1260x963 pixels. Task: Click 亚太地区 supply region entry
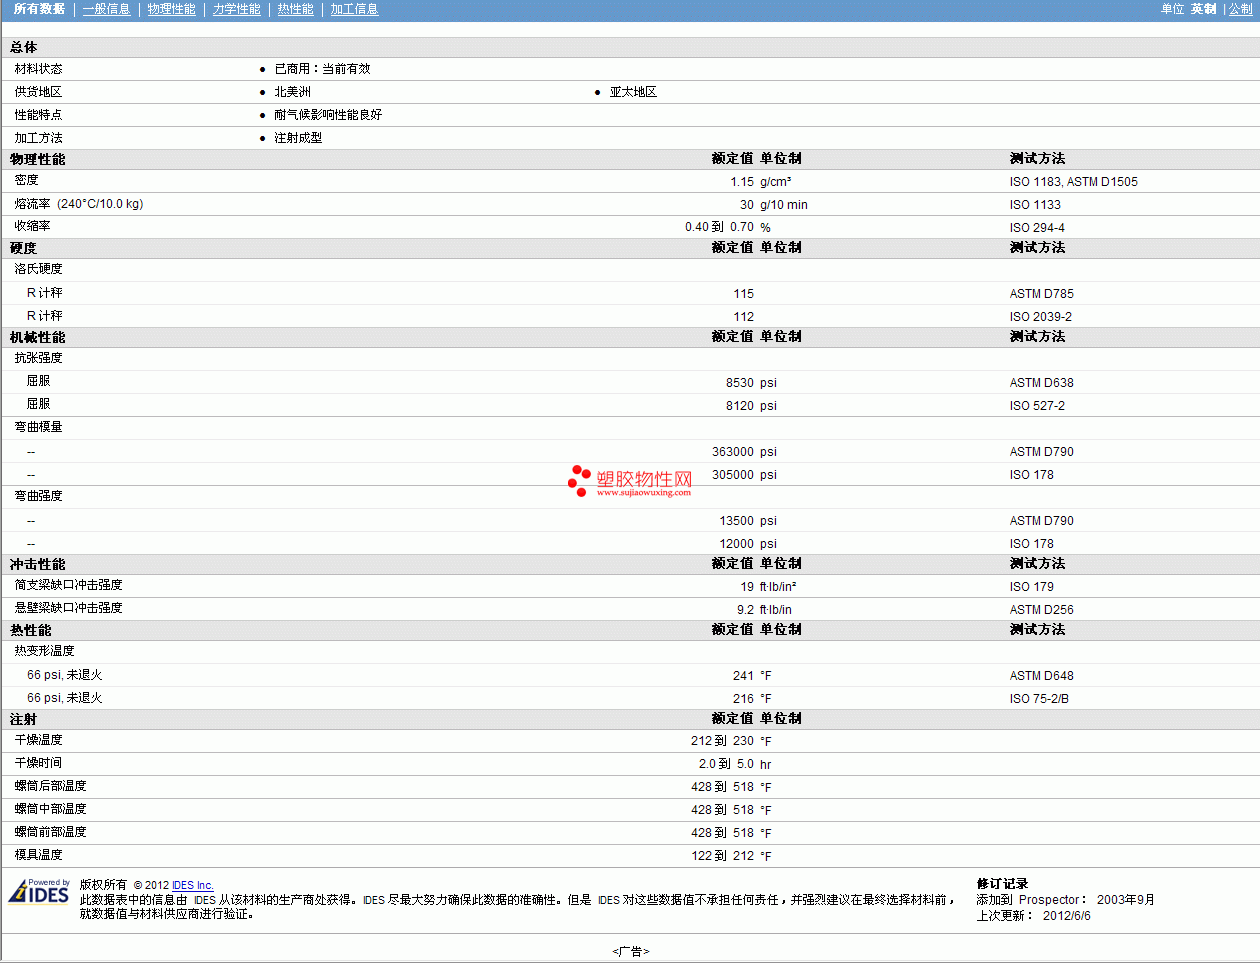point(633,92)
